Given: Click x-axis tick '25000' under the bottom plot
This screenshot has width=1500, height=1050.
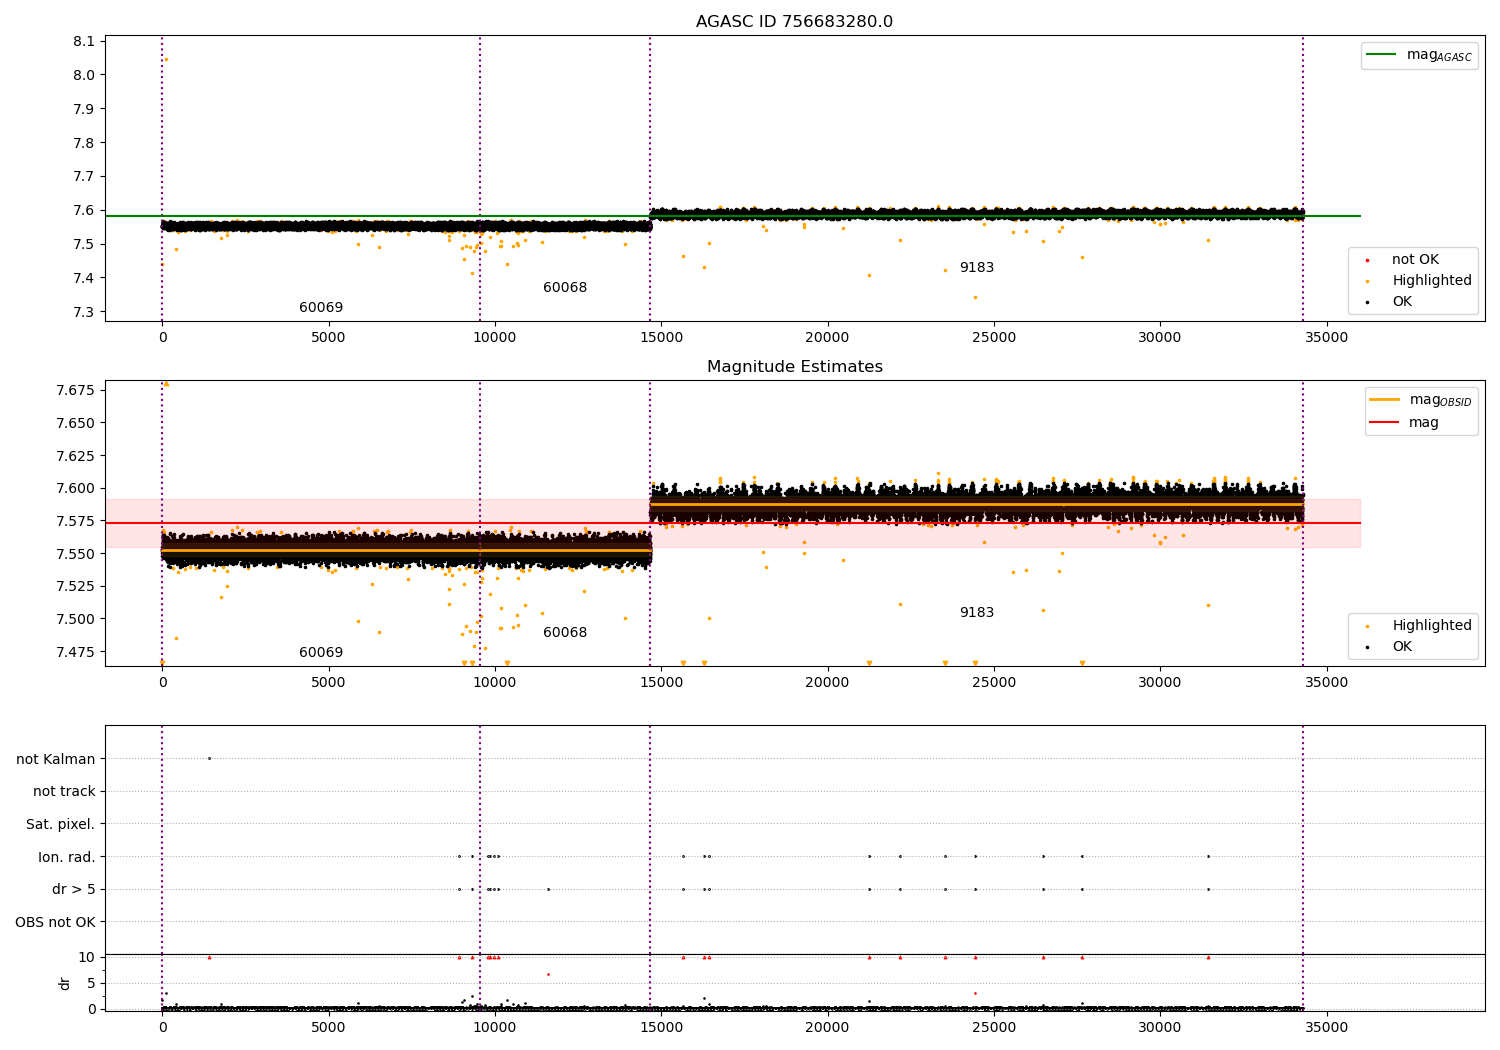Looking at the screenshot, I should coord(994,1027).
